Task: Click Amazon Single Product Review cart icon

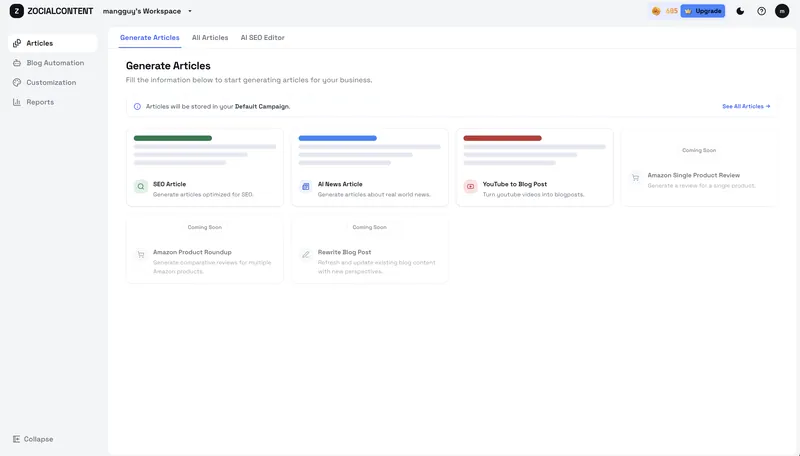Action: click(635, 178)
